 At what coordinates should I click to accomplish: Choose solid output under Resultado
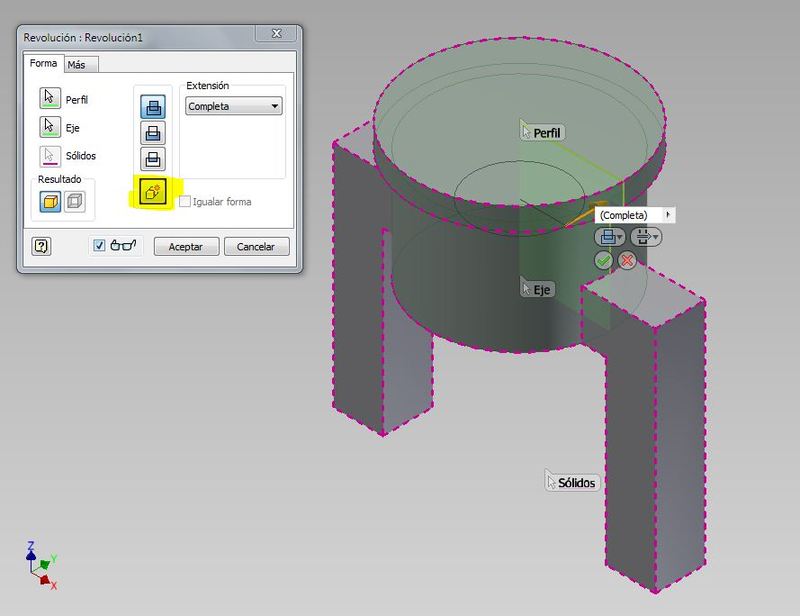click(51, 202)
